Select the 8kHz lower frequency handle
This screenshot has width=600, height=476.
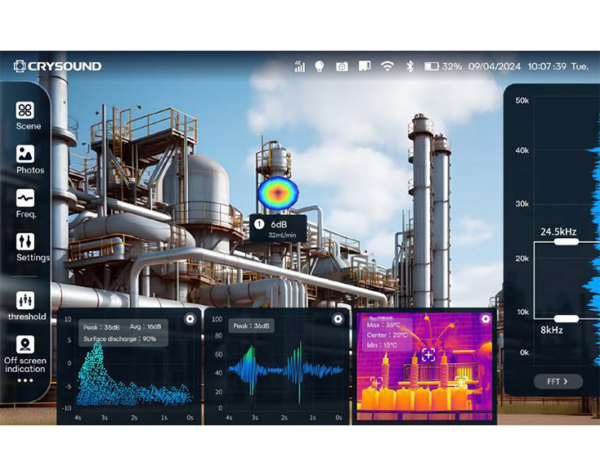pos(553,318)
